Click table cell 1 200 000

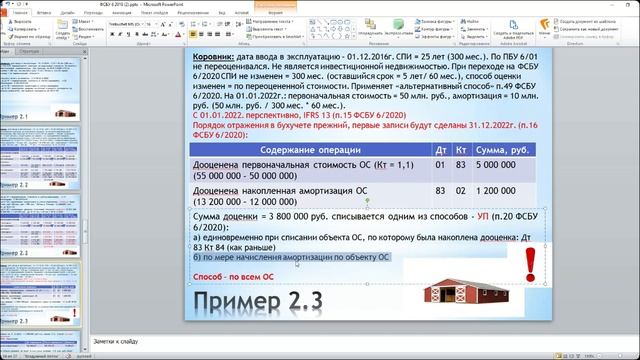pos(496,191)
